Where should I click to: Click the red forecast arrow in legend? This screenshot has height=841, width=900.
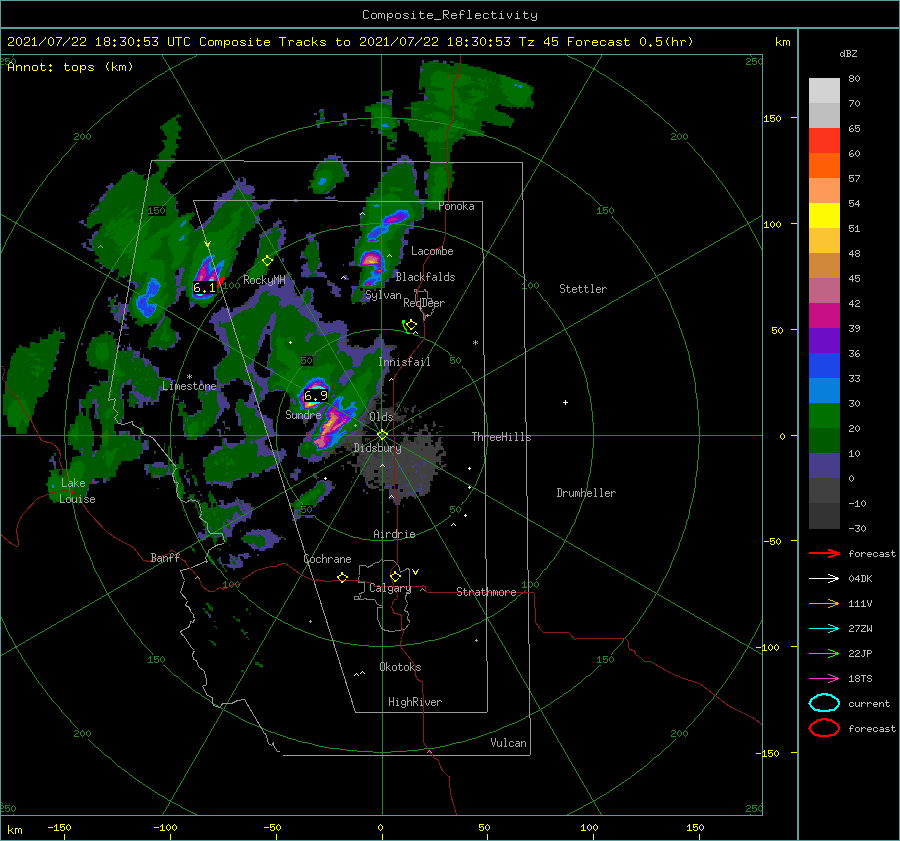[824, 553]
